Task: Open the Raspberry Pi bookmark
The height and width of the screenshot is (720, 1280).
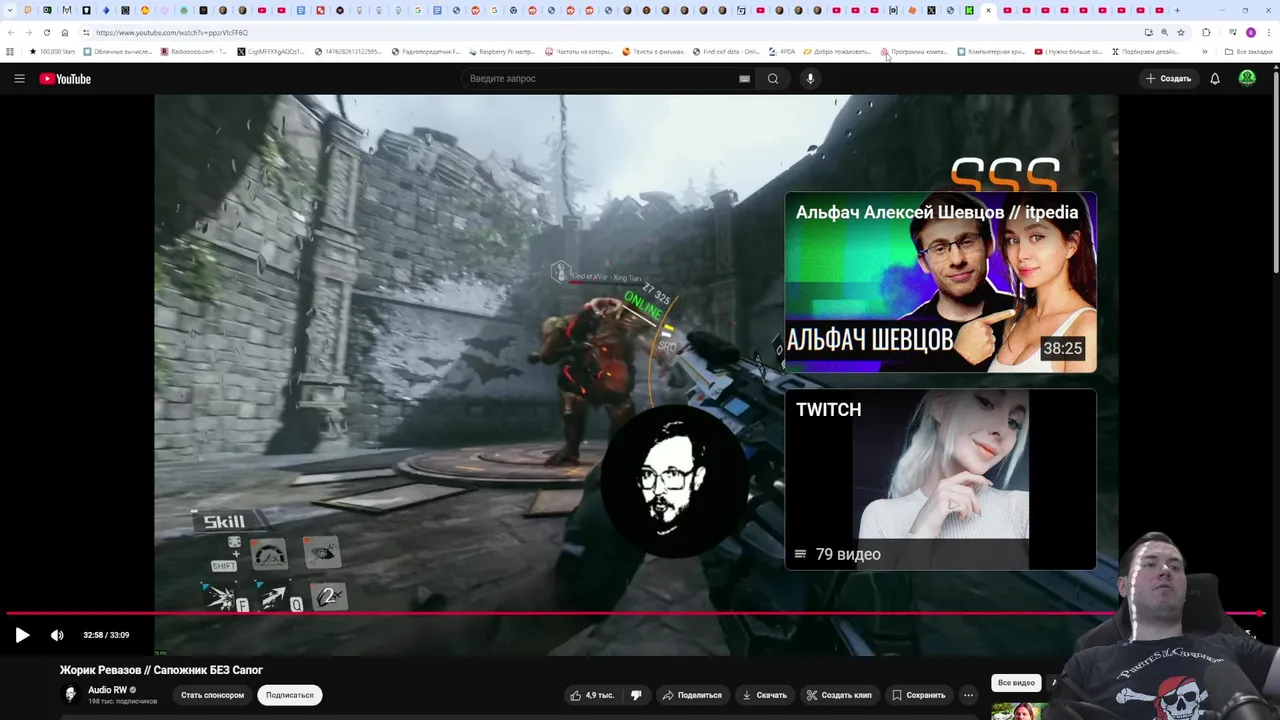Action: (x=502, y=51)
